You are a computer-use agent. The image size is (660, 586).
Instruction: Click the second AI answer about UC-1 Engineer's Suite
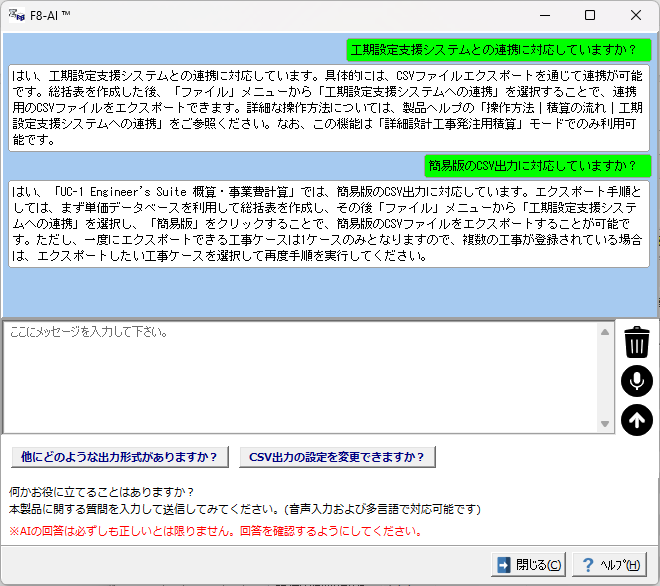point(329,223)
